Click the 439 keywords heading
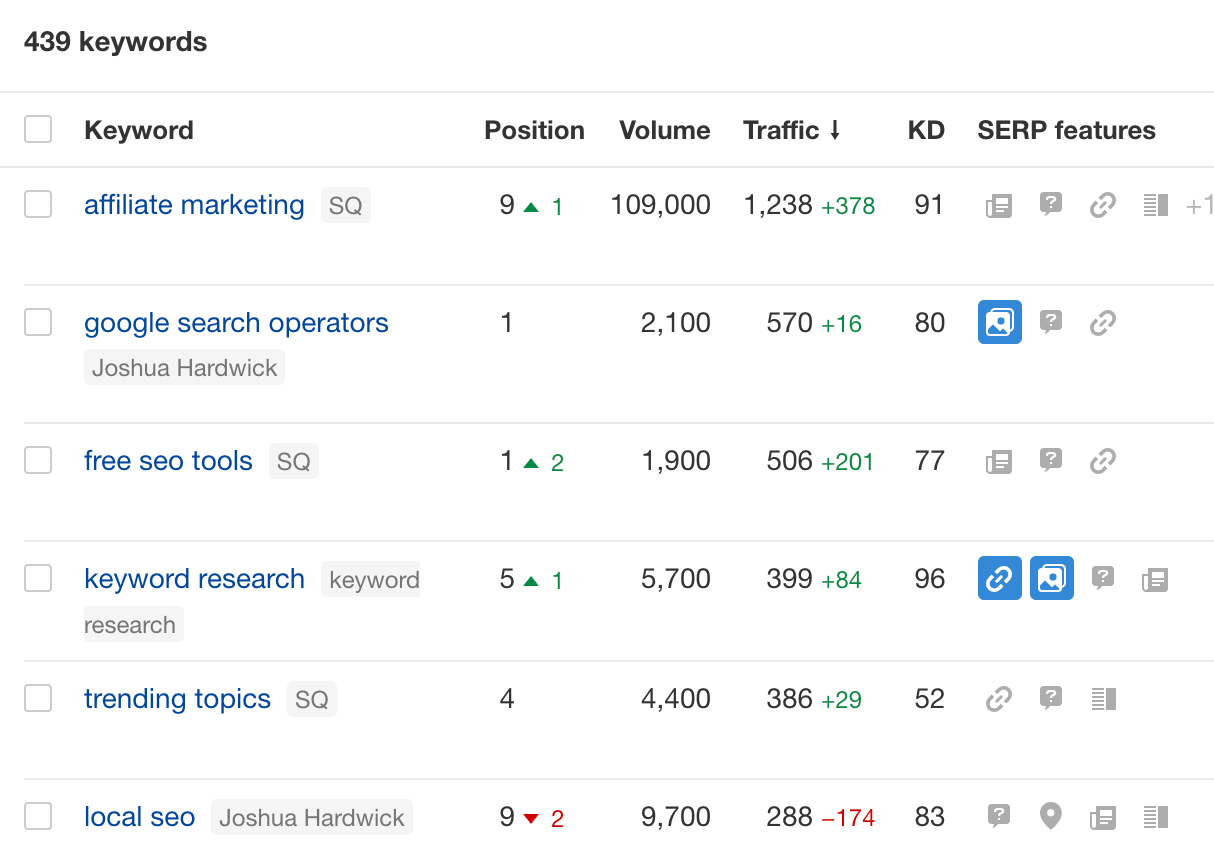The height and width of the screenshot is (866, 1214). (x=116, y=42)
